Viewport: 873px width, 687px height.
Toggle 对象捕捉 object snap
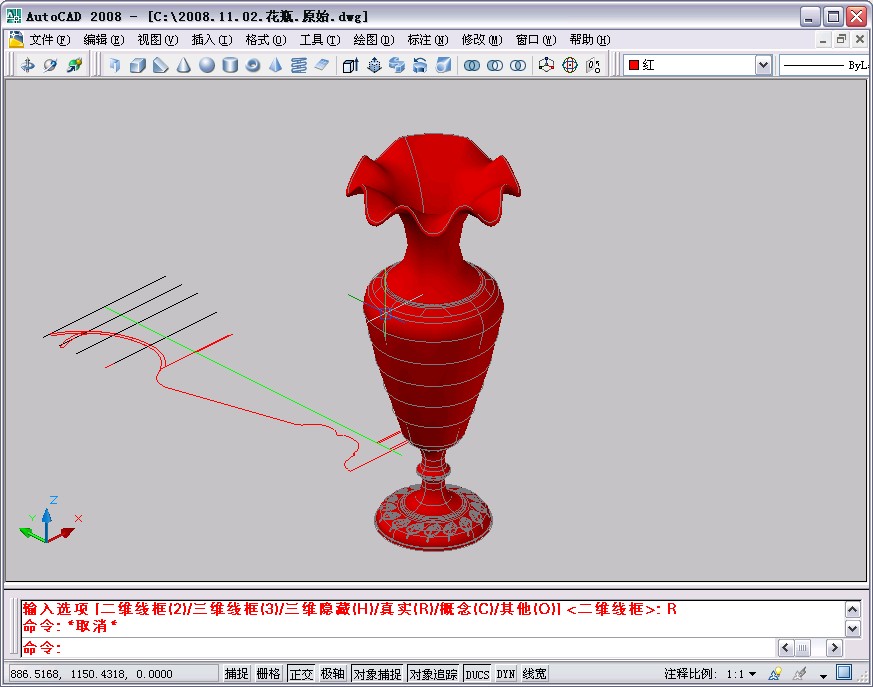click(x=377, y=674)
